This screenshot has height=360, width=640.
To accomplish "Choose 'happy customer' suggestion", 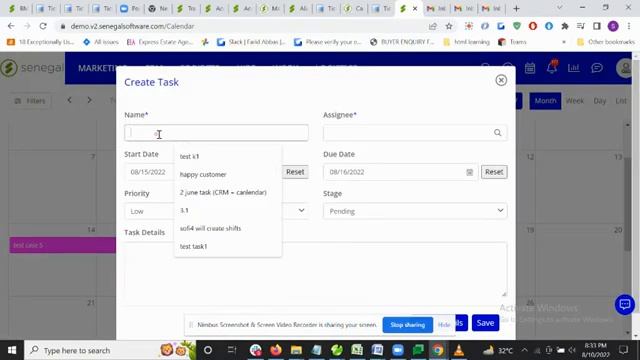I will pyautogui.click(x=203, y=174).
